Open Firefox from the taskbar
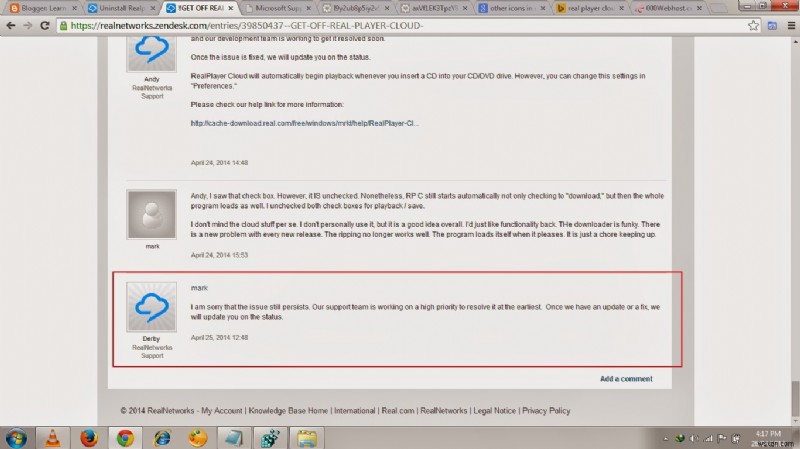Viewport: 800px width, 449px height. click(89, 438)
